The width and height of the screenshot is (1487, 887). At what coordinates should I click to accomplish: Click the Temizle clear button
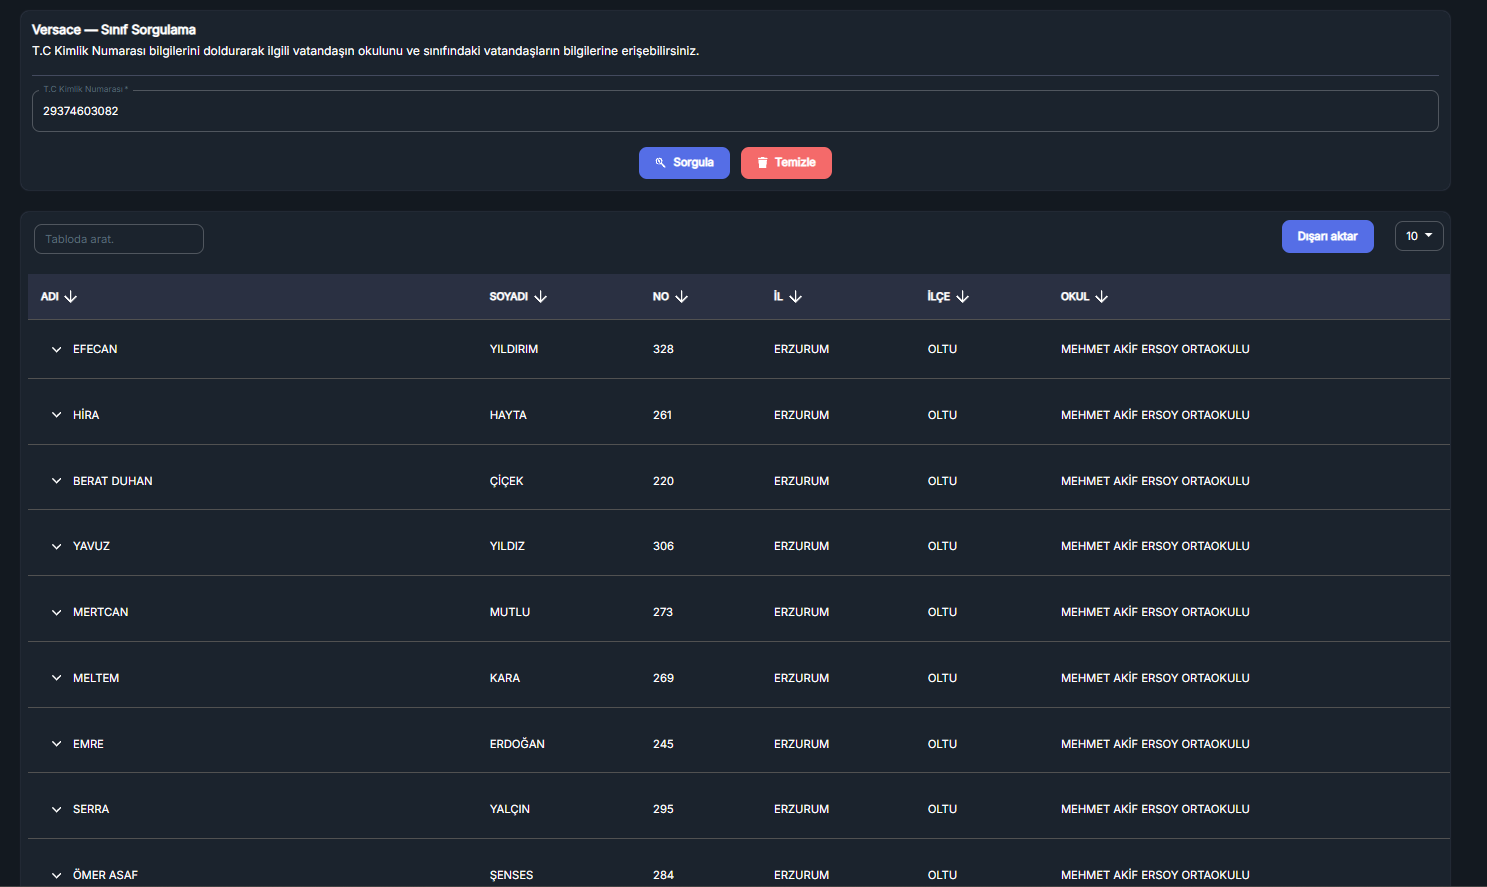(x=786, y=163)
